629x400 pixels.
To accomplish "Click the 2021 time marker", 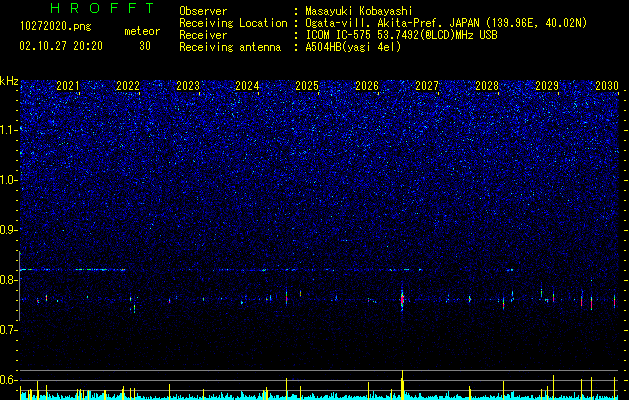I will pyautogui.click(x=68, y=86).
